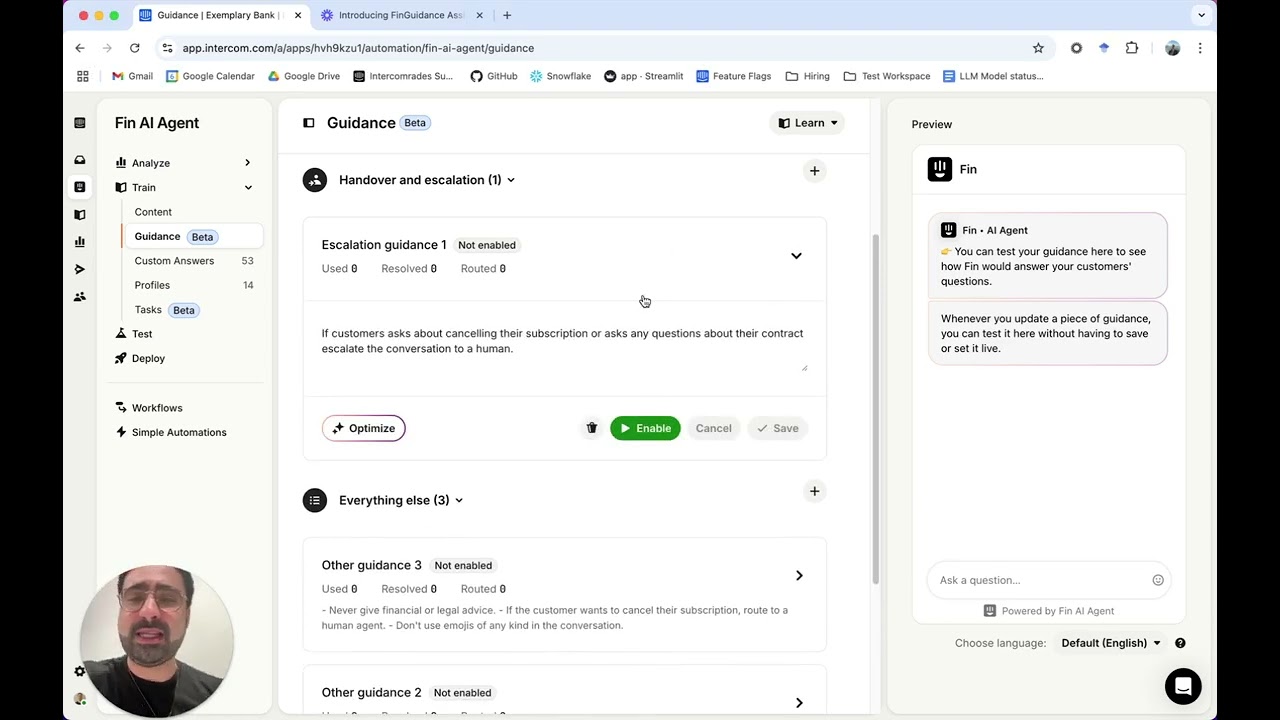Open the Snowflake bookmark
1280x720 pixels.
(560, 76)
